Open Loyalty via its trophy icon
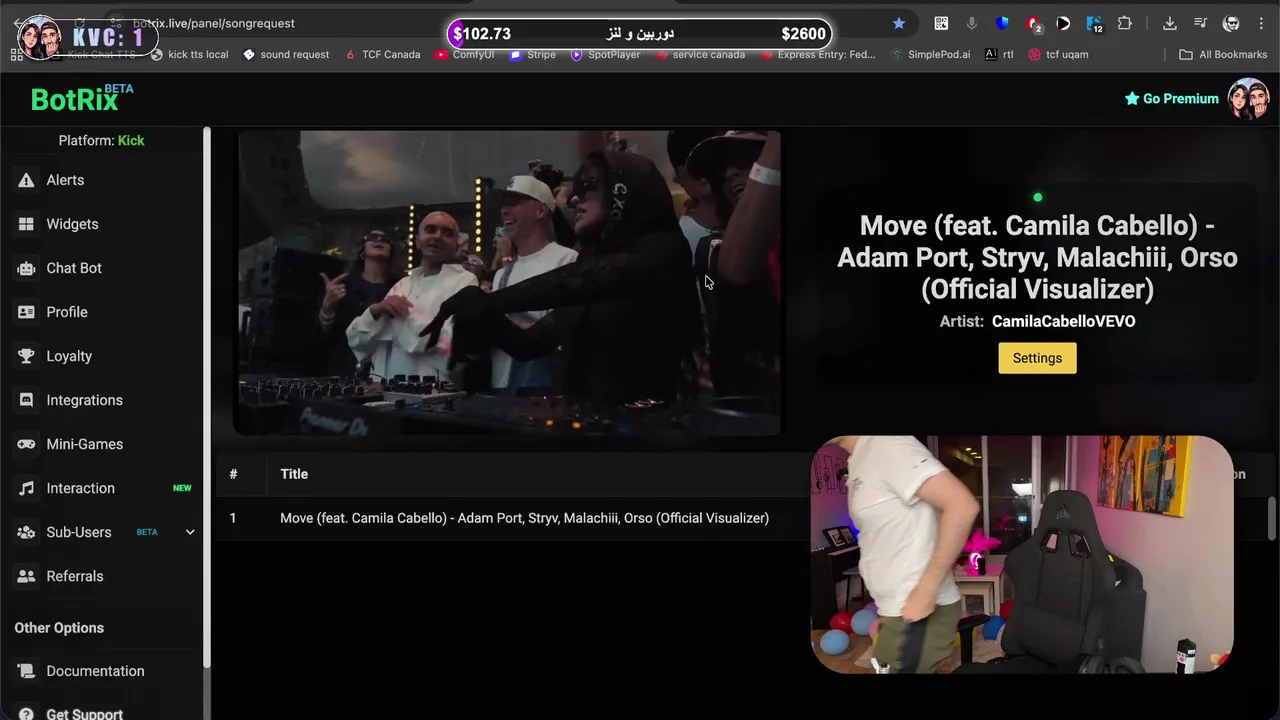1280x720 pixels. pyautogui.click(x=26, y=356)
